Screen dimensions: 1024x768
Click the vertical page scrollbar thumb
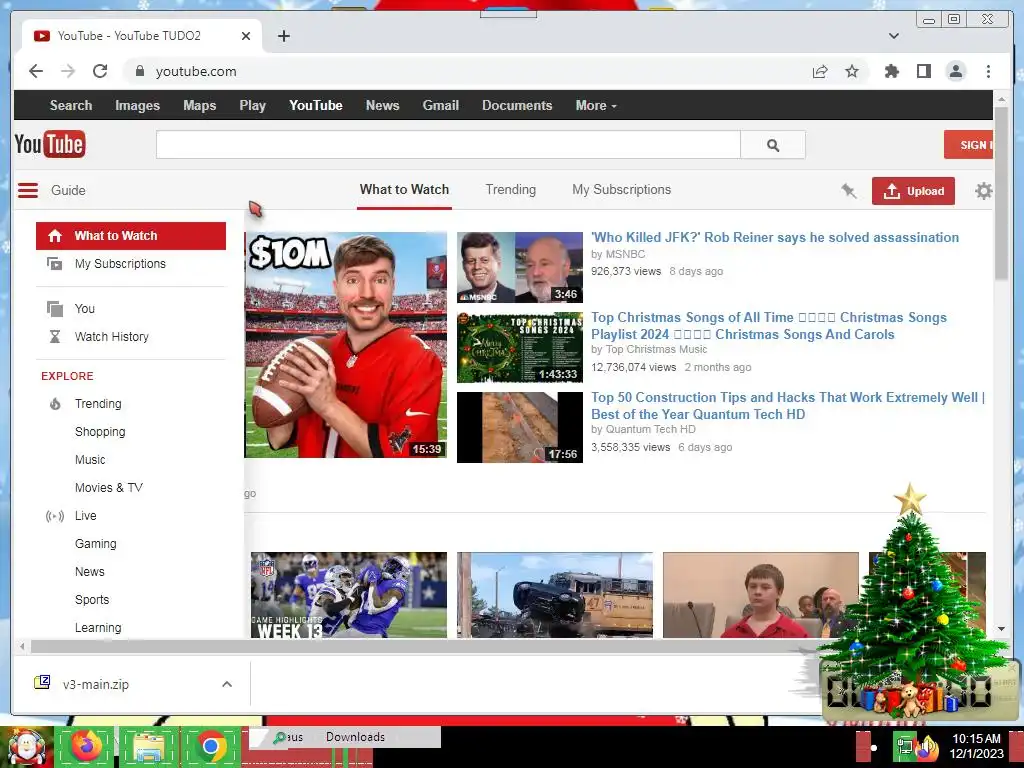1001,193
